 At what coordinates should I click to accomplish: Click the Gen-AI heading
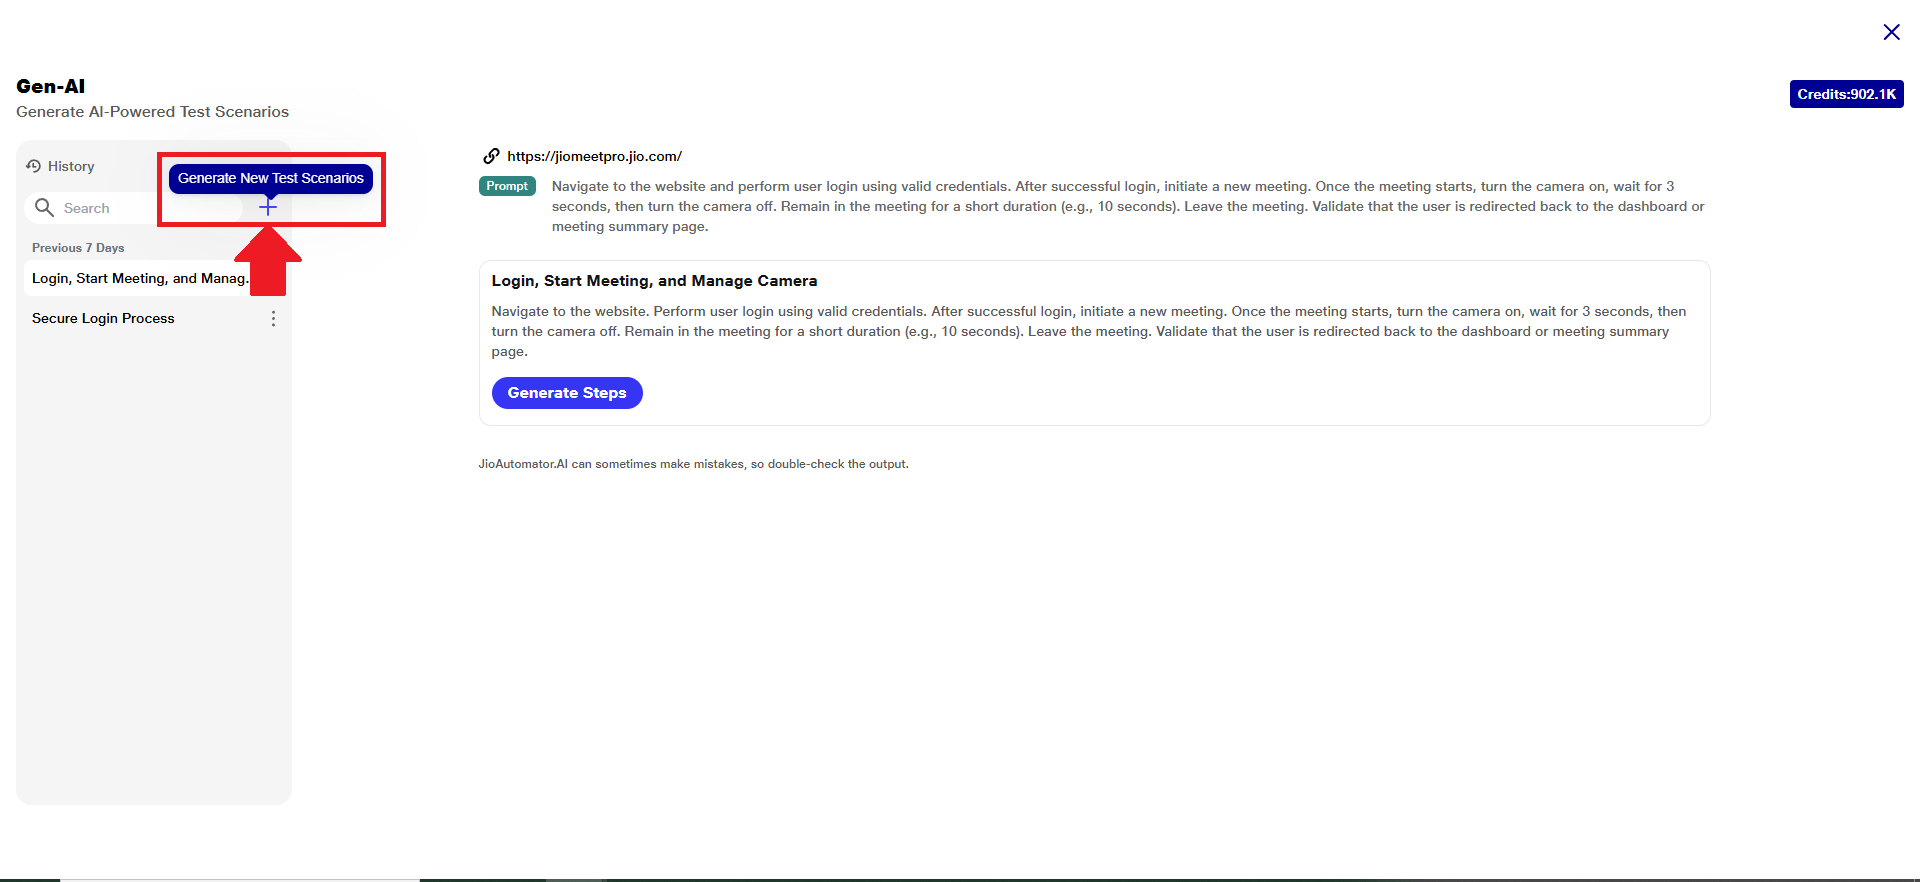(x=51, y=86)
